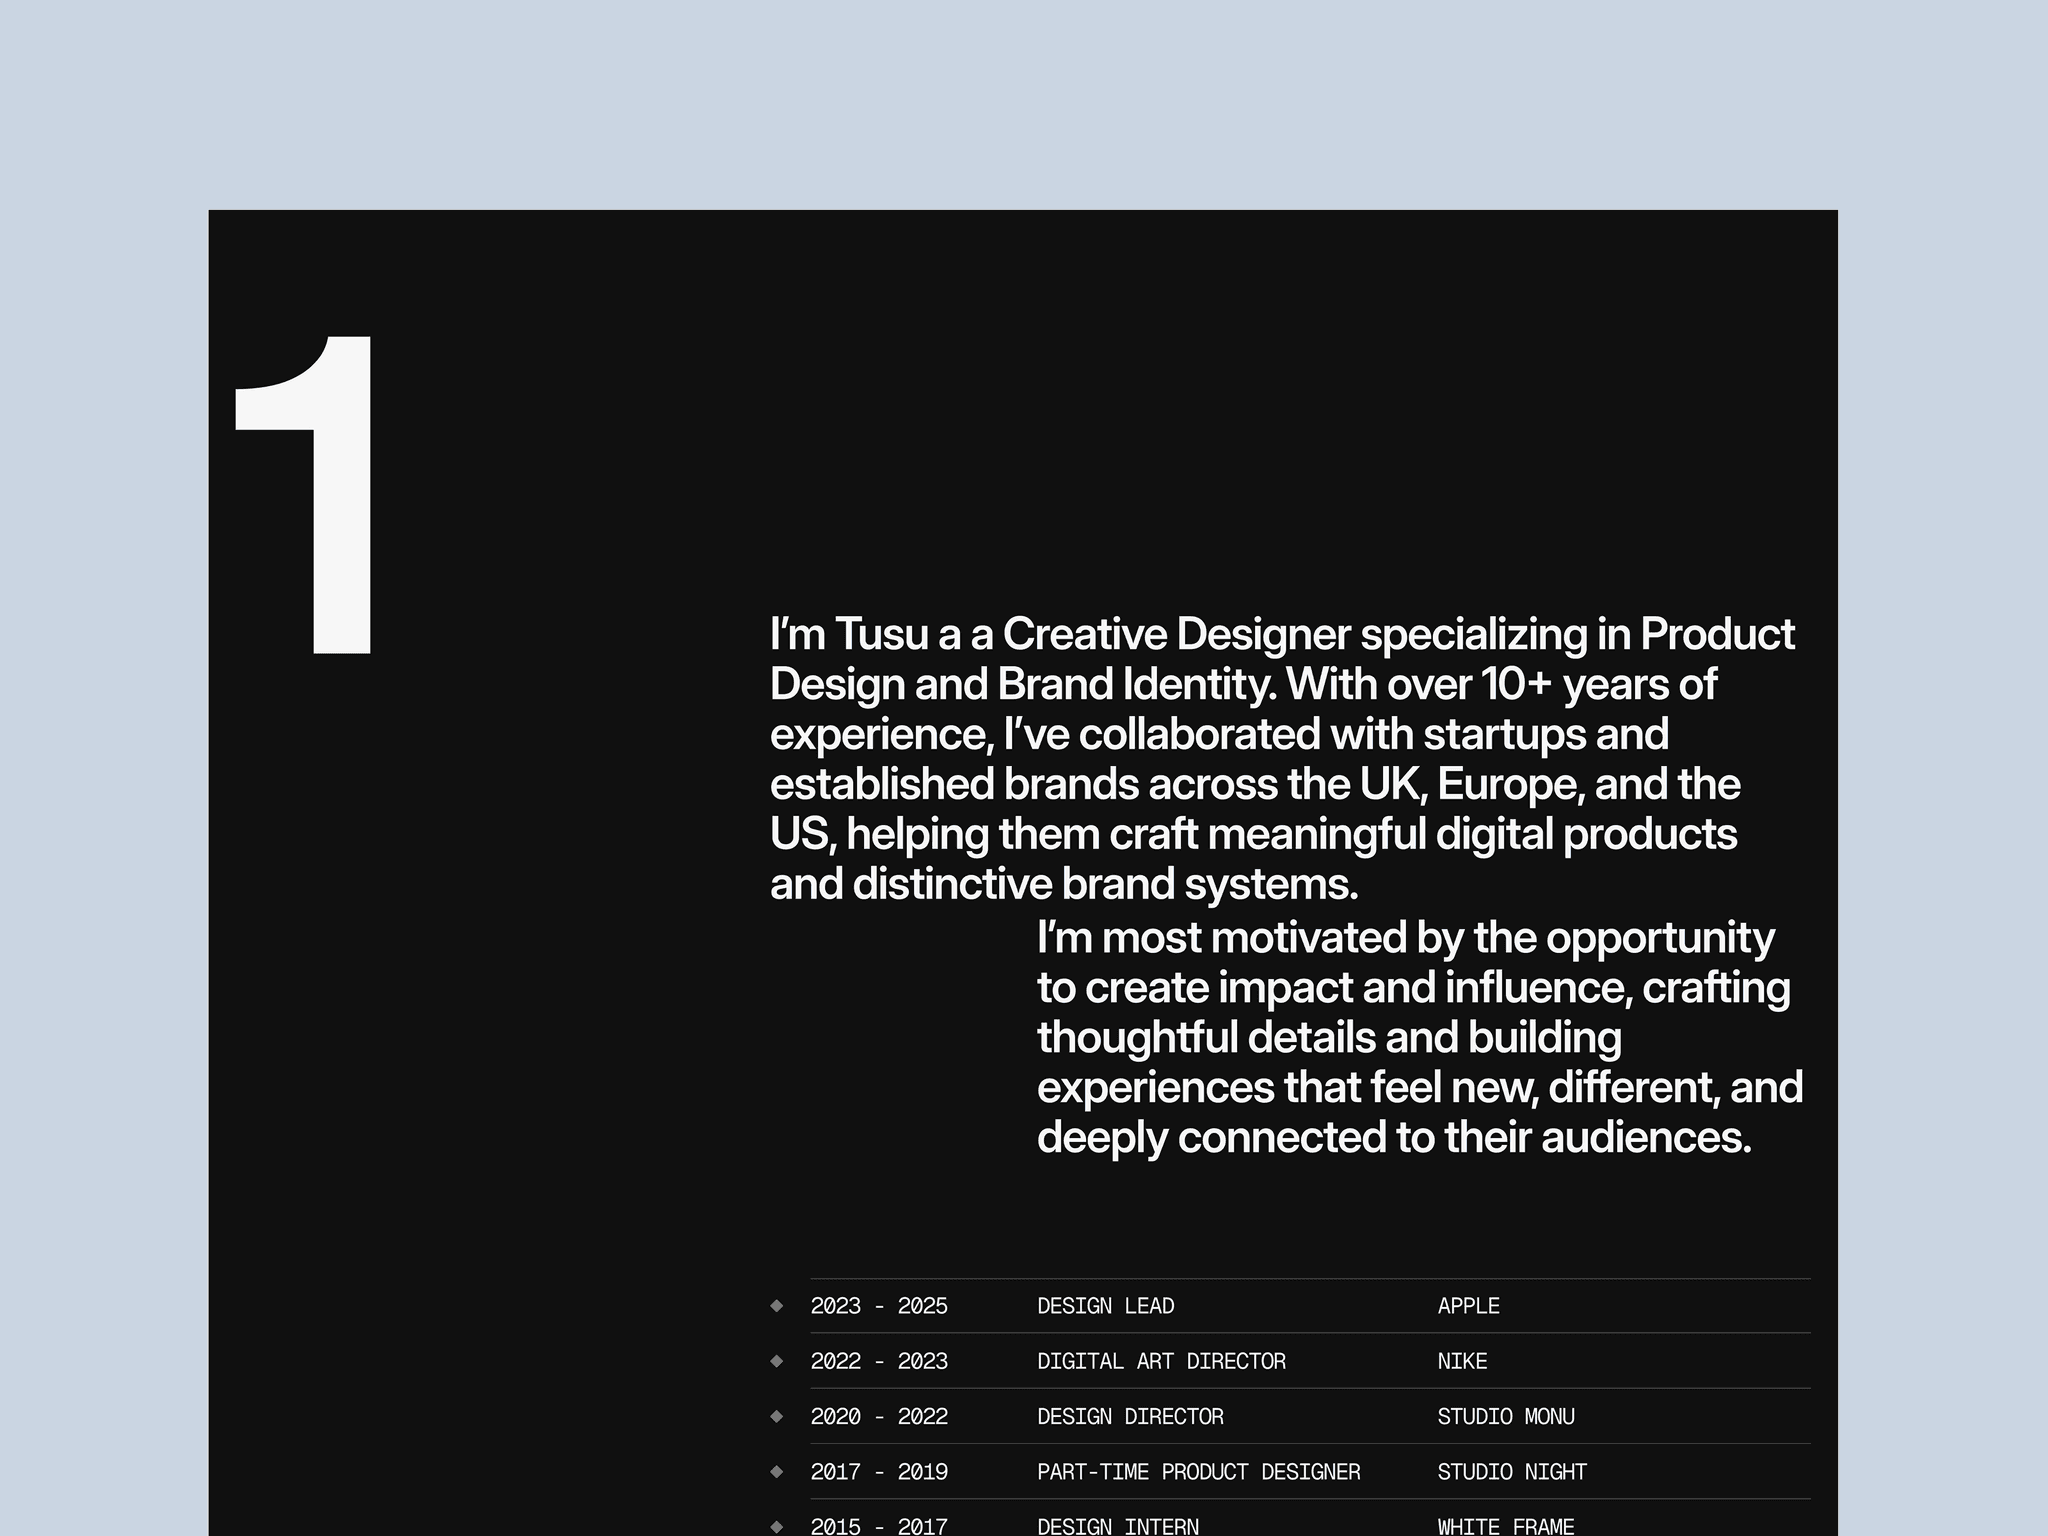Select the APPLE company entry
Viewport: 2048px width, 1536px height.
pyautogui.click(x=1468, y=1306)
